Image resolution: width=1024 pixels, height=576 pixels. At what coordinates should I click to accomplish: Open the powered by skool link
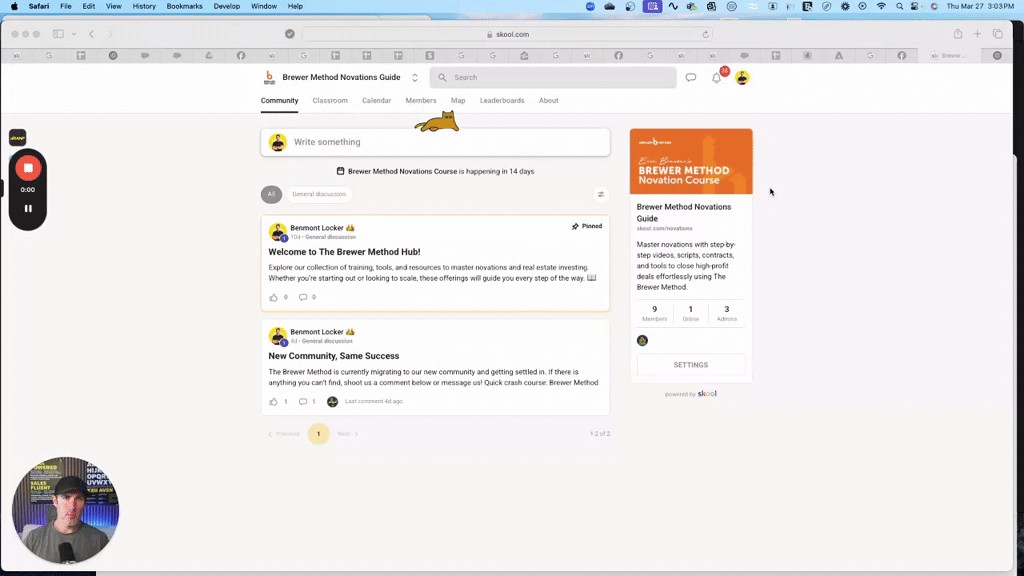pos(690,394)
